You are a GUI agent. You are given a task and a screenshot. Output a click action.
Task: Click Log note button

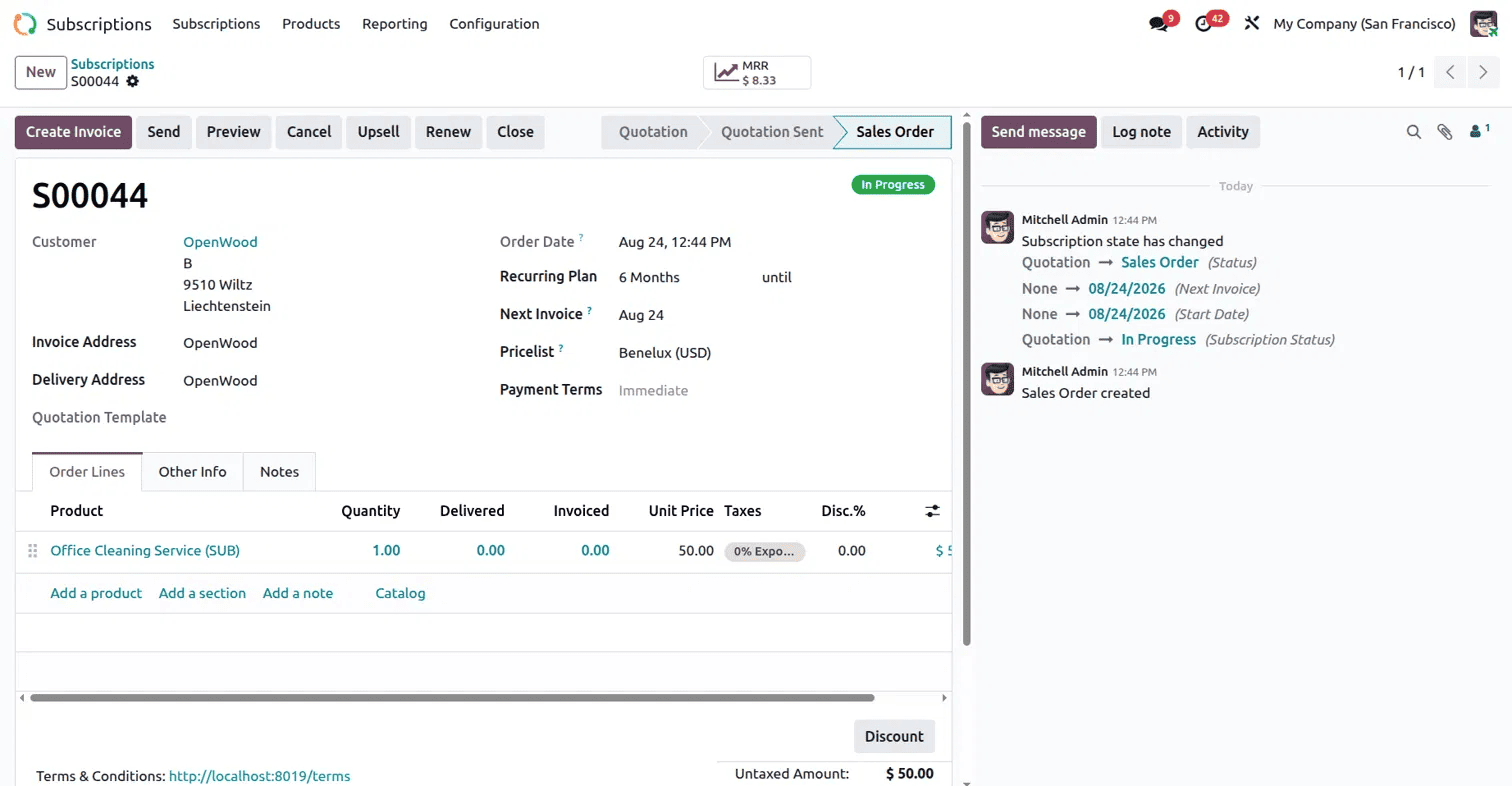tap(1142, 132)
